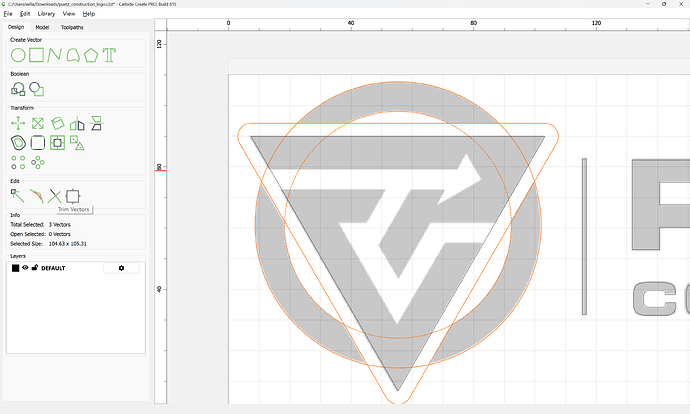Click the 'Open Selected: 0 Vectors' info text
The width and height of the screenshot is (690, 414).
point(40,234)
